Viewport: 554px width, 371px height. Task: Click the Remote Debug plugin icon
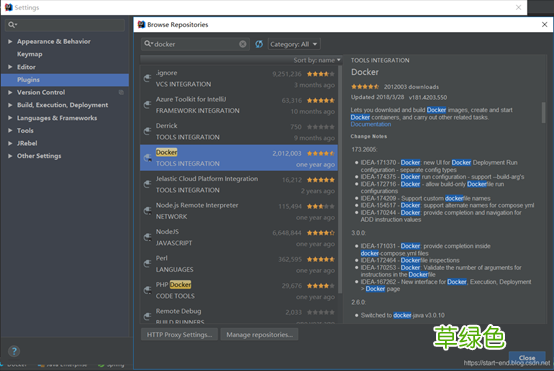coord(147,316)
